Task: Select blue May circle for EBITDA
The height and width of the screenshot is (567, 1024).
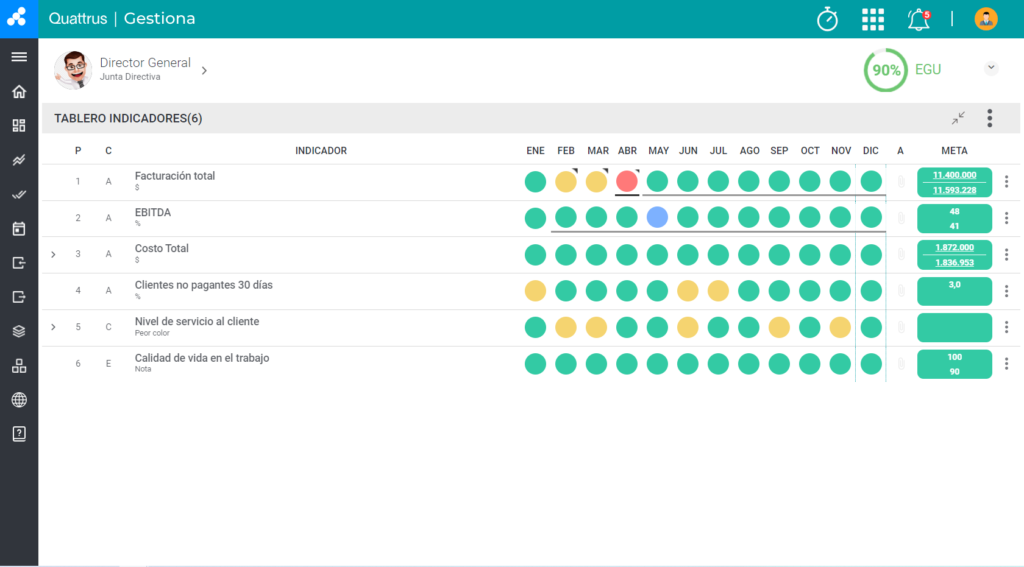Action: pos(657,218)
